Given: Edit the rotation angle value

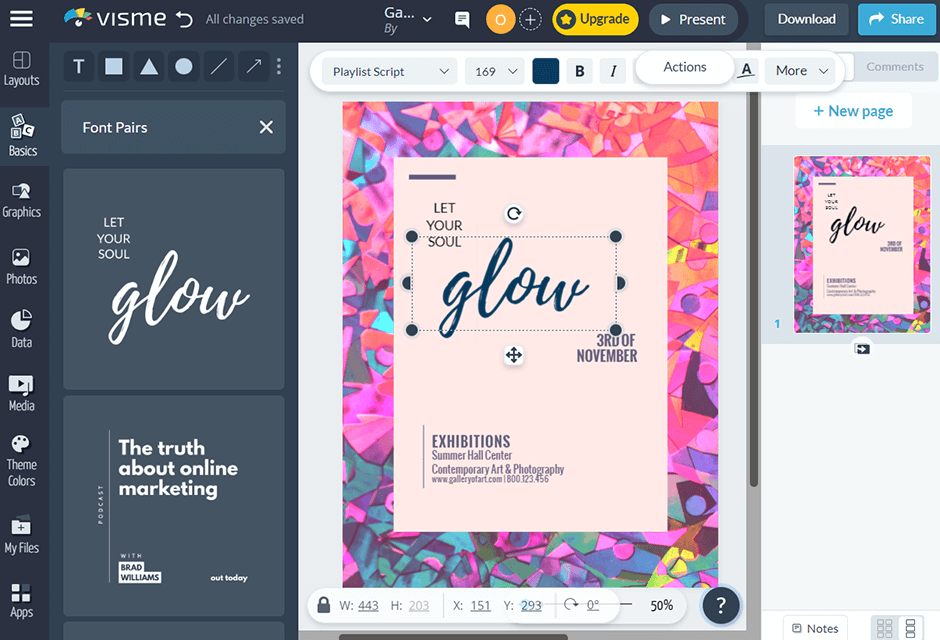Looking at the screenshot, I should click(593, 606).
